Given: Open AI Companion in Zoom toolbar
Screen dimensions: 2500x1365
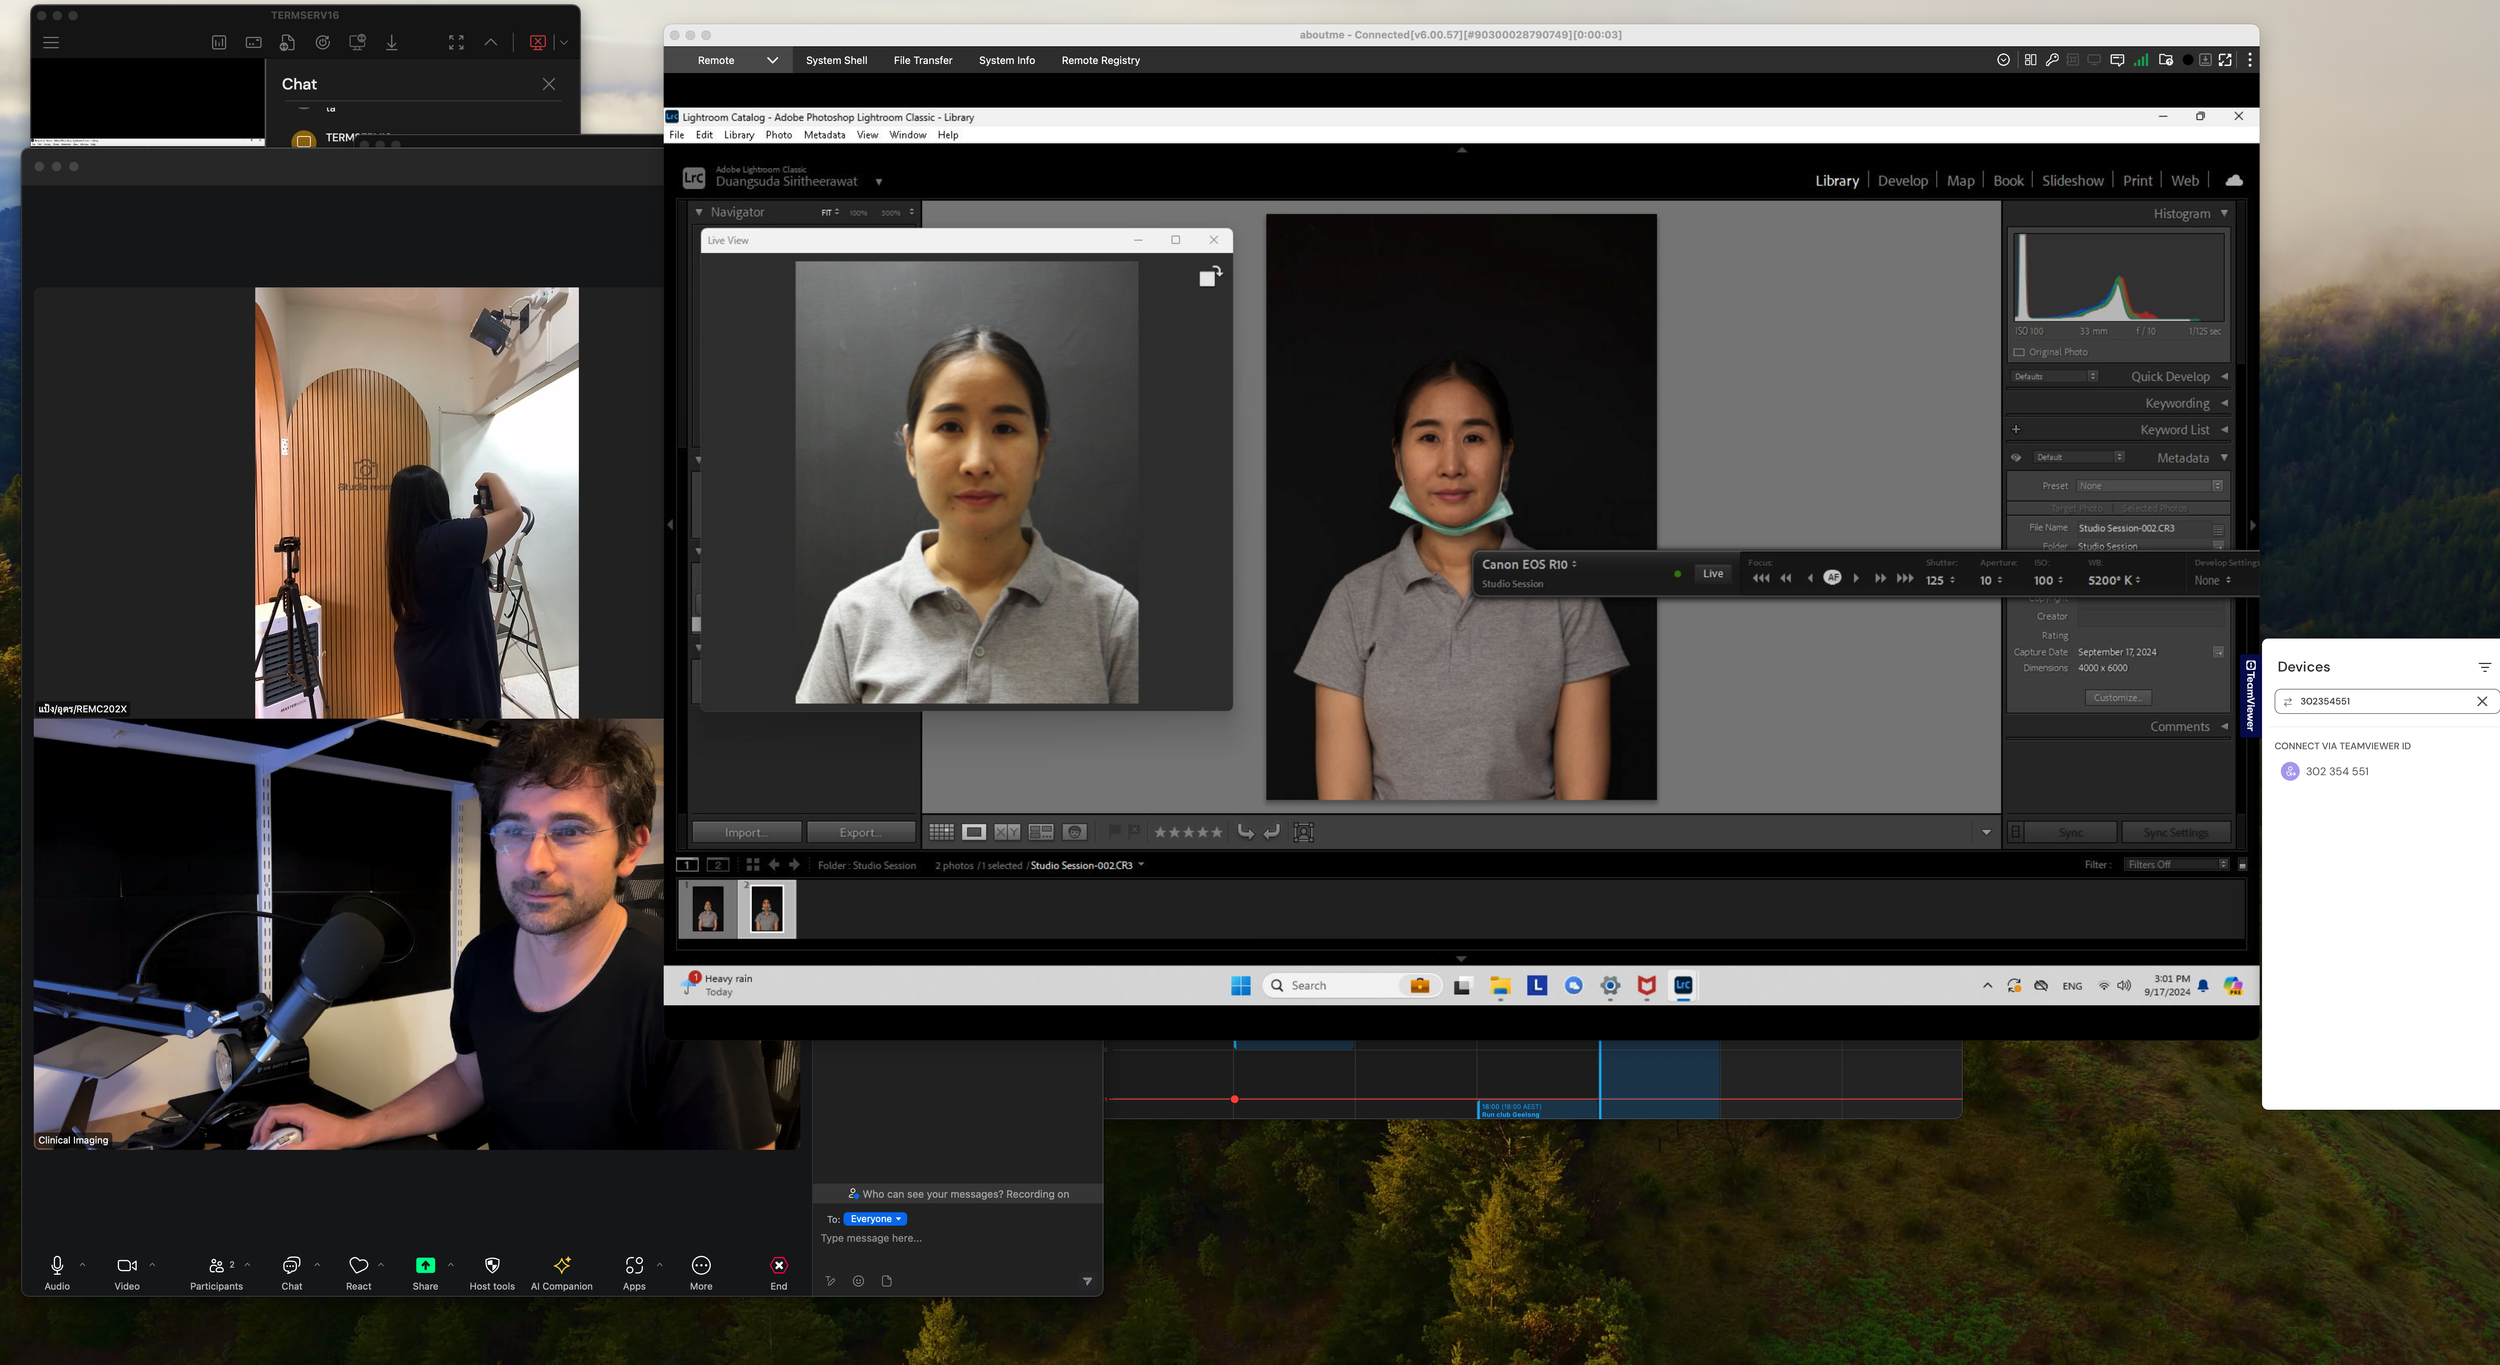Looking at the screenshot, I should pyautogui.click(x=562, y=1266).
